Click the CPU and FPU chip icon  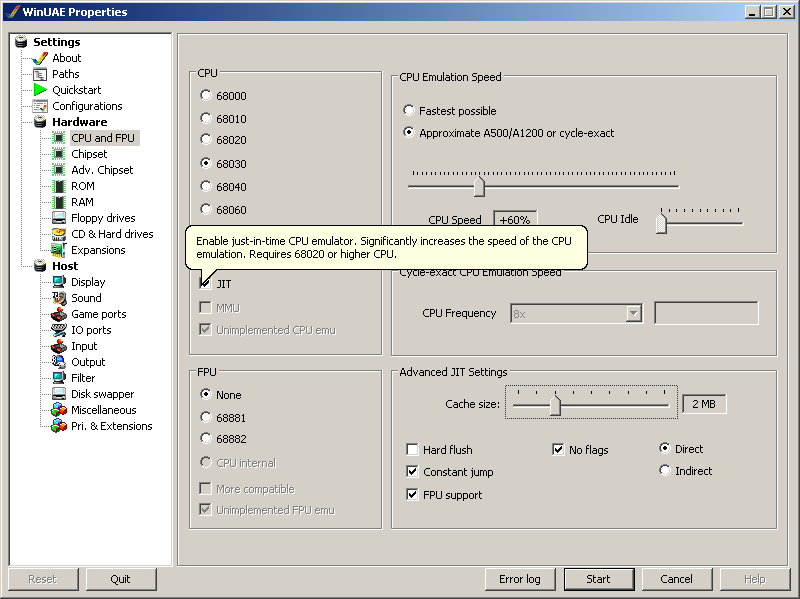click(x=59, y=138)
